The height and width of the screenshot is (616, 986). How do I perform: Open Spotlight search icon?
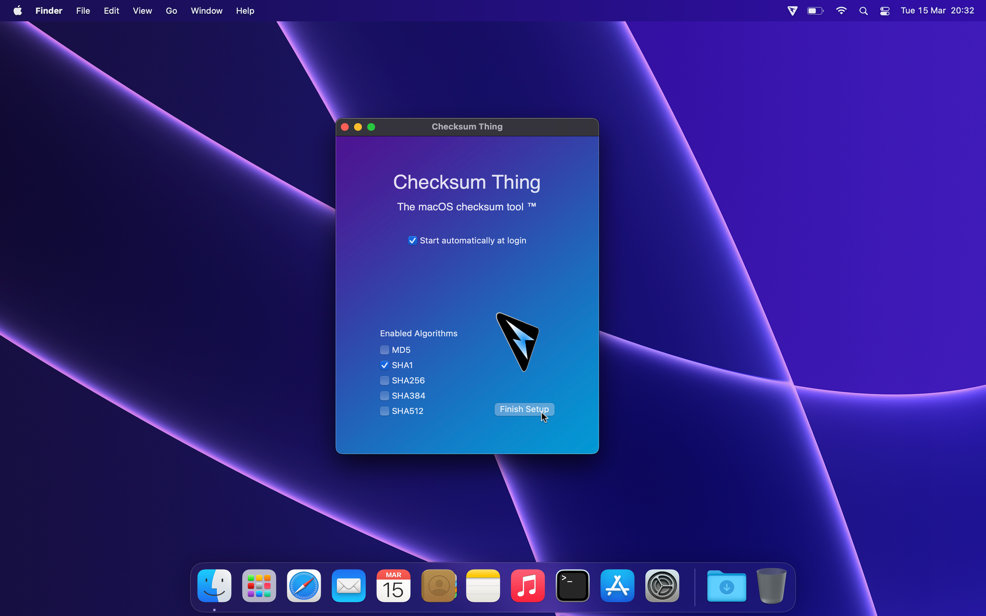[x=863, y=11]
